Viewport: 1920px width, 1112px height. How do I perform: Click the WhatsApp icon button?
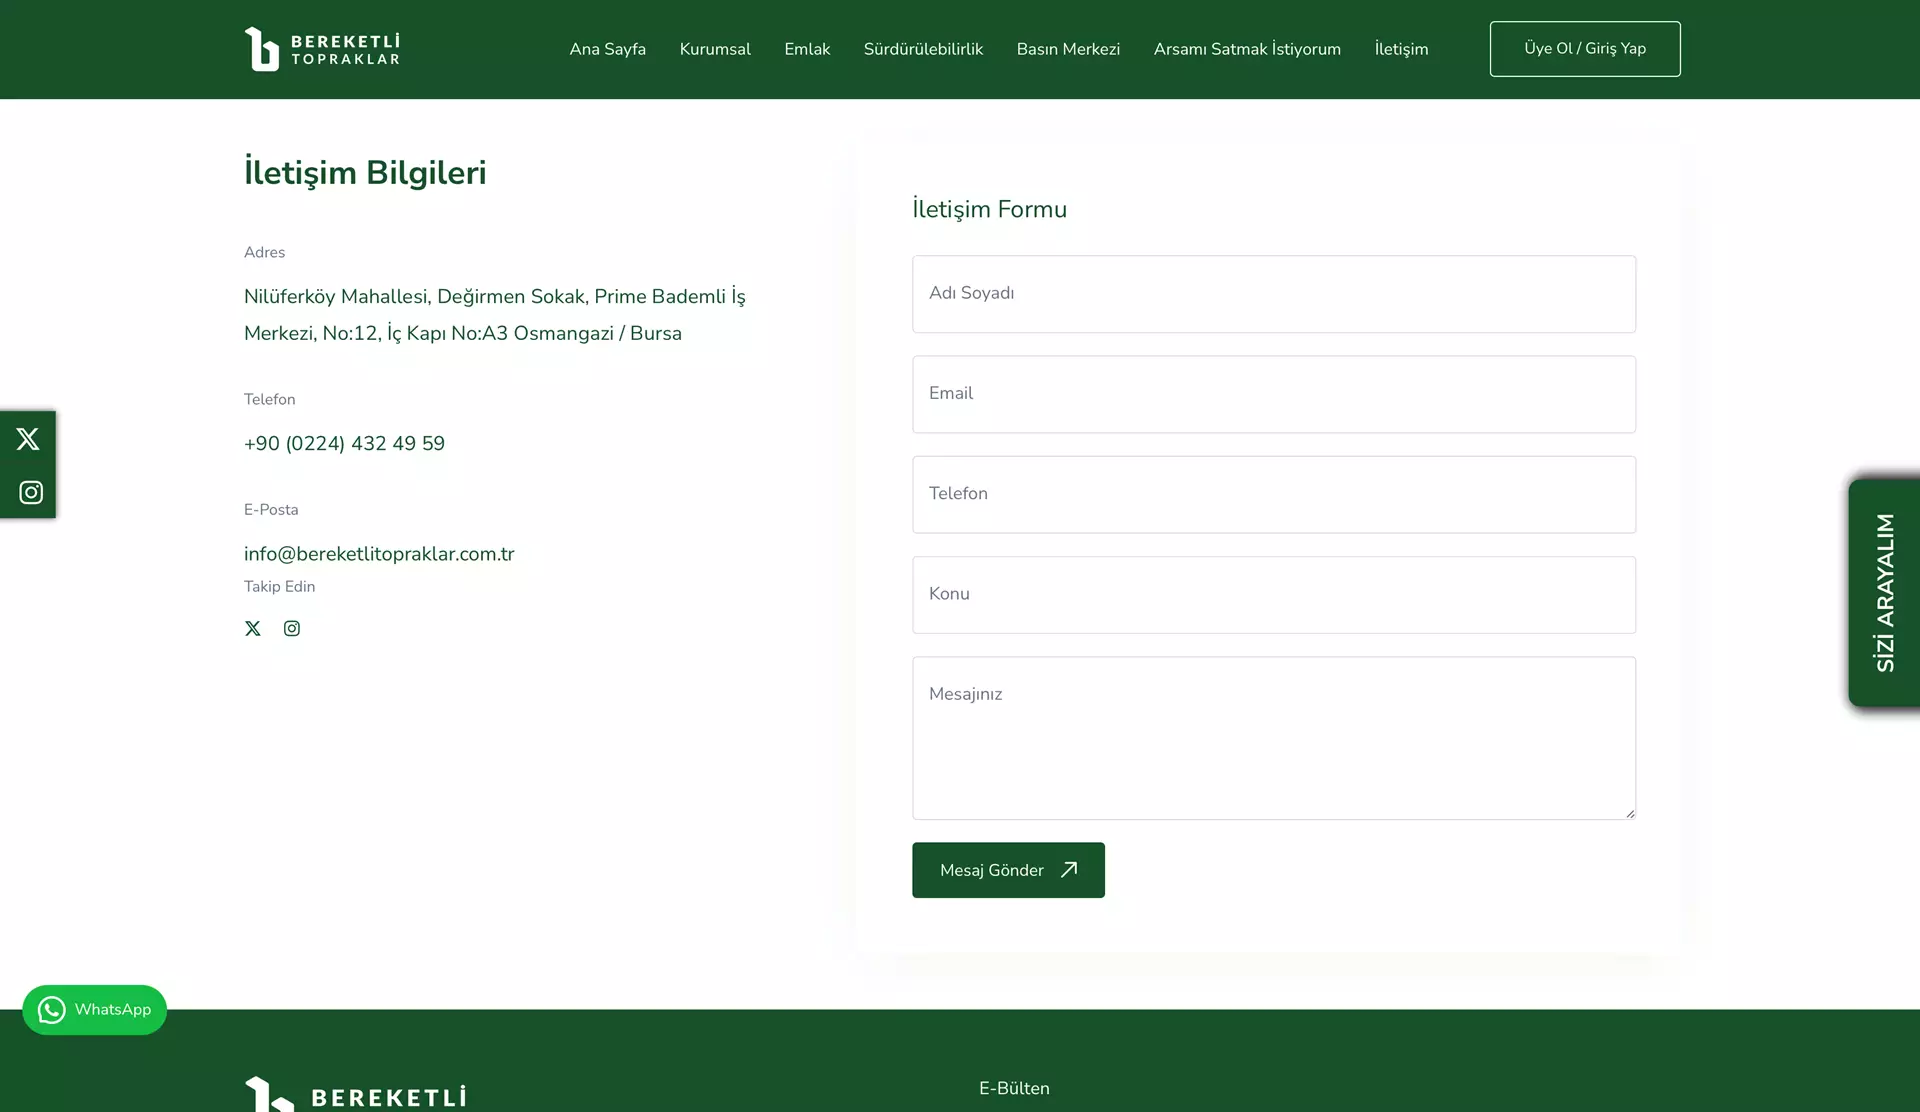click(x=52, y=1010)
